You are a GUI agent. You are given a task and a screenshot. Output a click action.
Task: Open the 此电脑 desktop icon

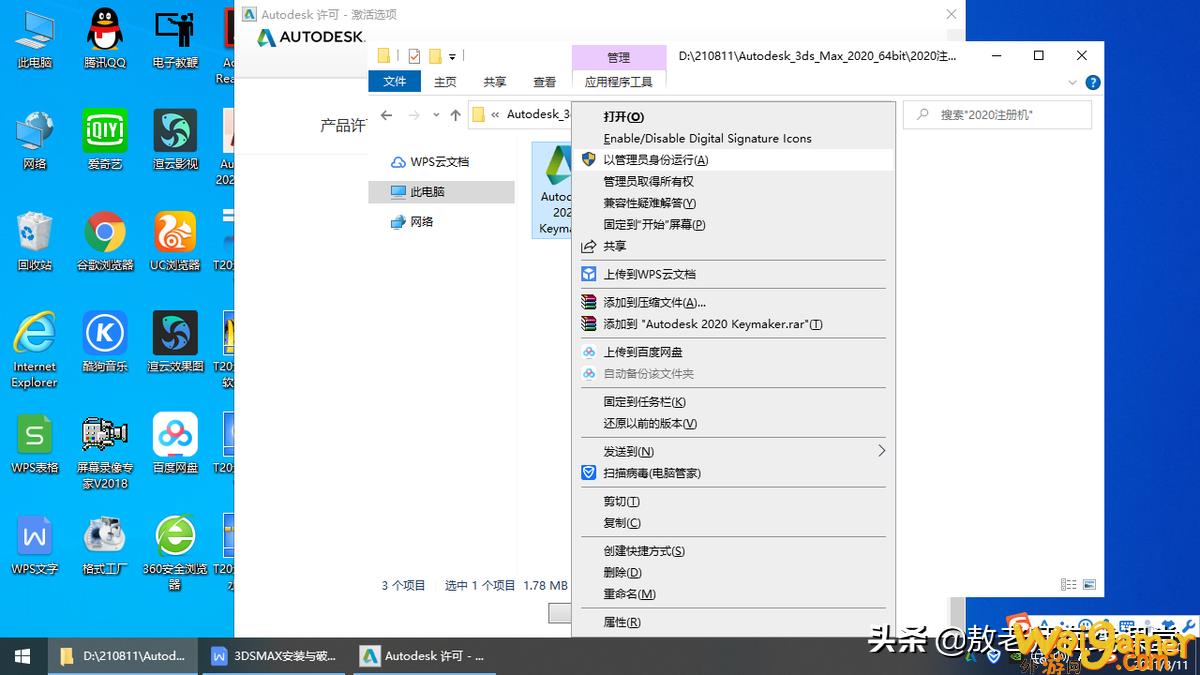pyautogui.click(x=35, y=38)
